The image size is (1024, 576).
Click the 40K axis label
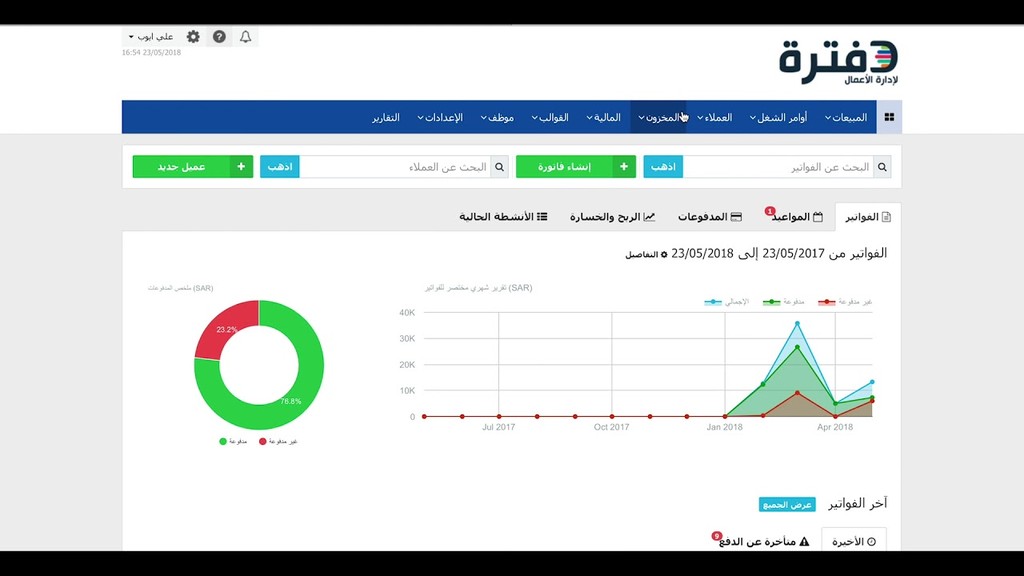click(x=407, y=313)
